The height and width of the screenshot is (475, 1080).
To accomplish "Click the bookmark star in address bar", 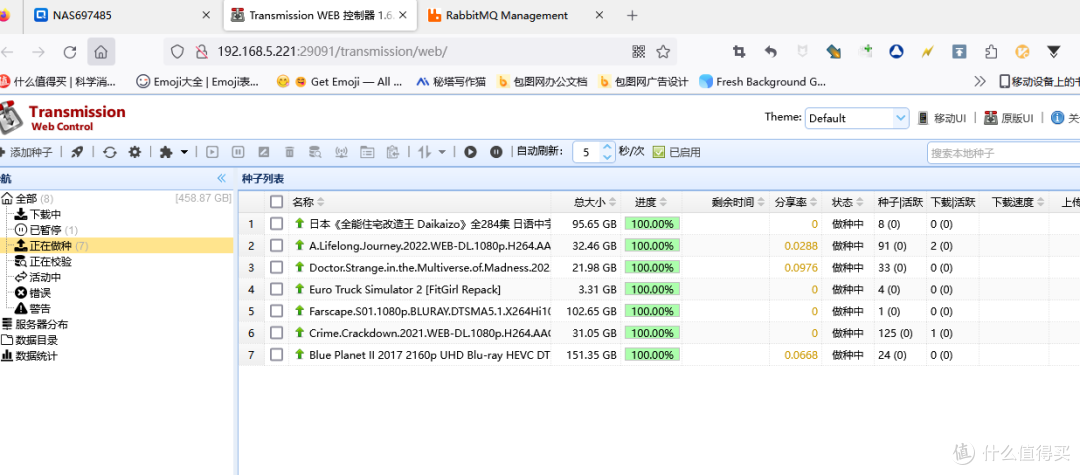I will pyautogui.click(x=663, y=52).
